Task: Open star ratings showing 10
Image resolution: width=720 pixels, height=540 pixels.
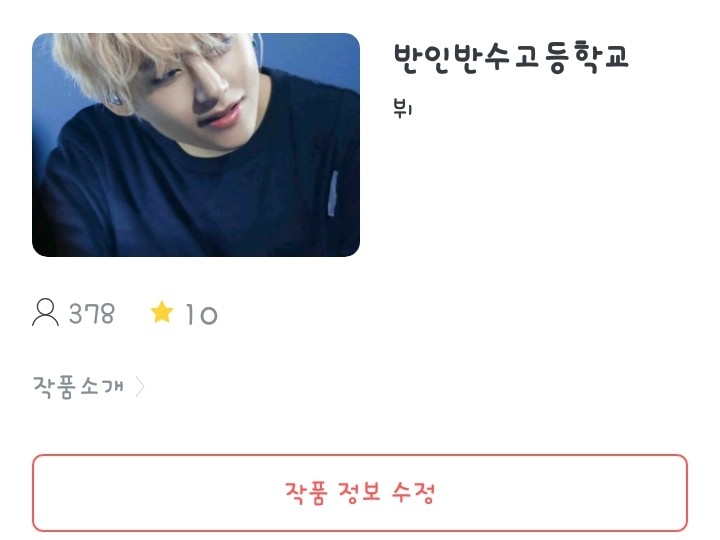Action: pyautogui.click(x=201, y=315)
